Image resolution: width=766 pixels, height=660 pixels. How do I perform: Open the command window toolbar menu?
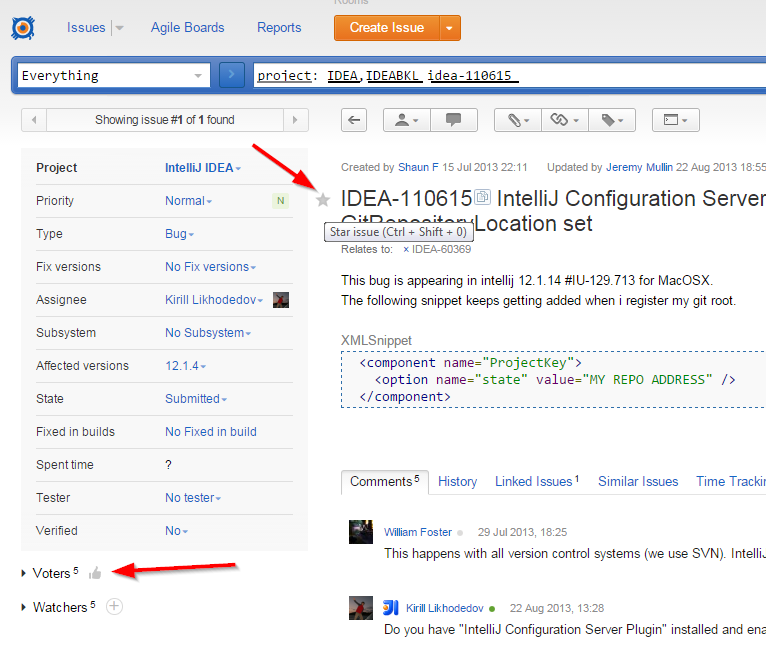(x=676, y=120)
